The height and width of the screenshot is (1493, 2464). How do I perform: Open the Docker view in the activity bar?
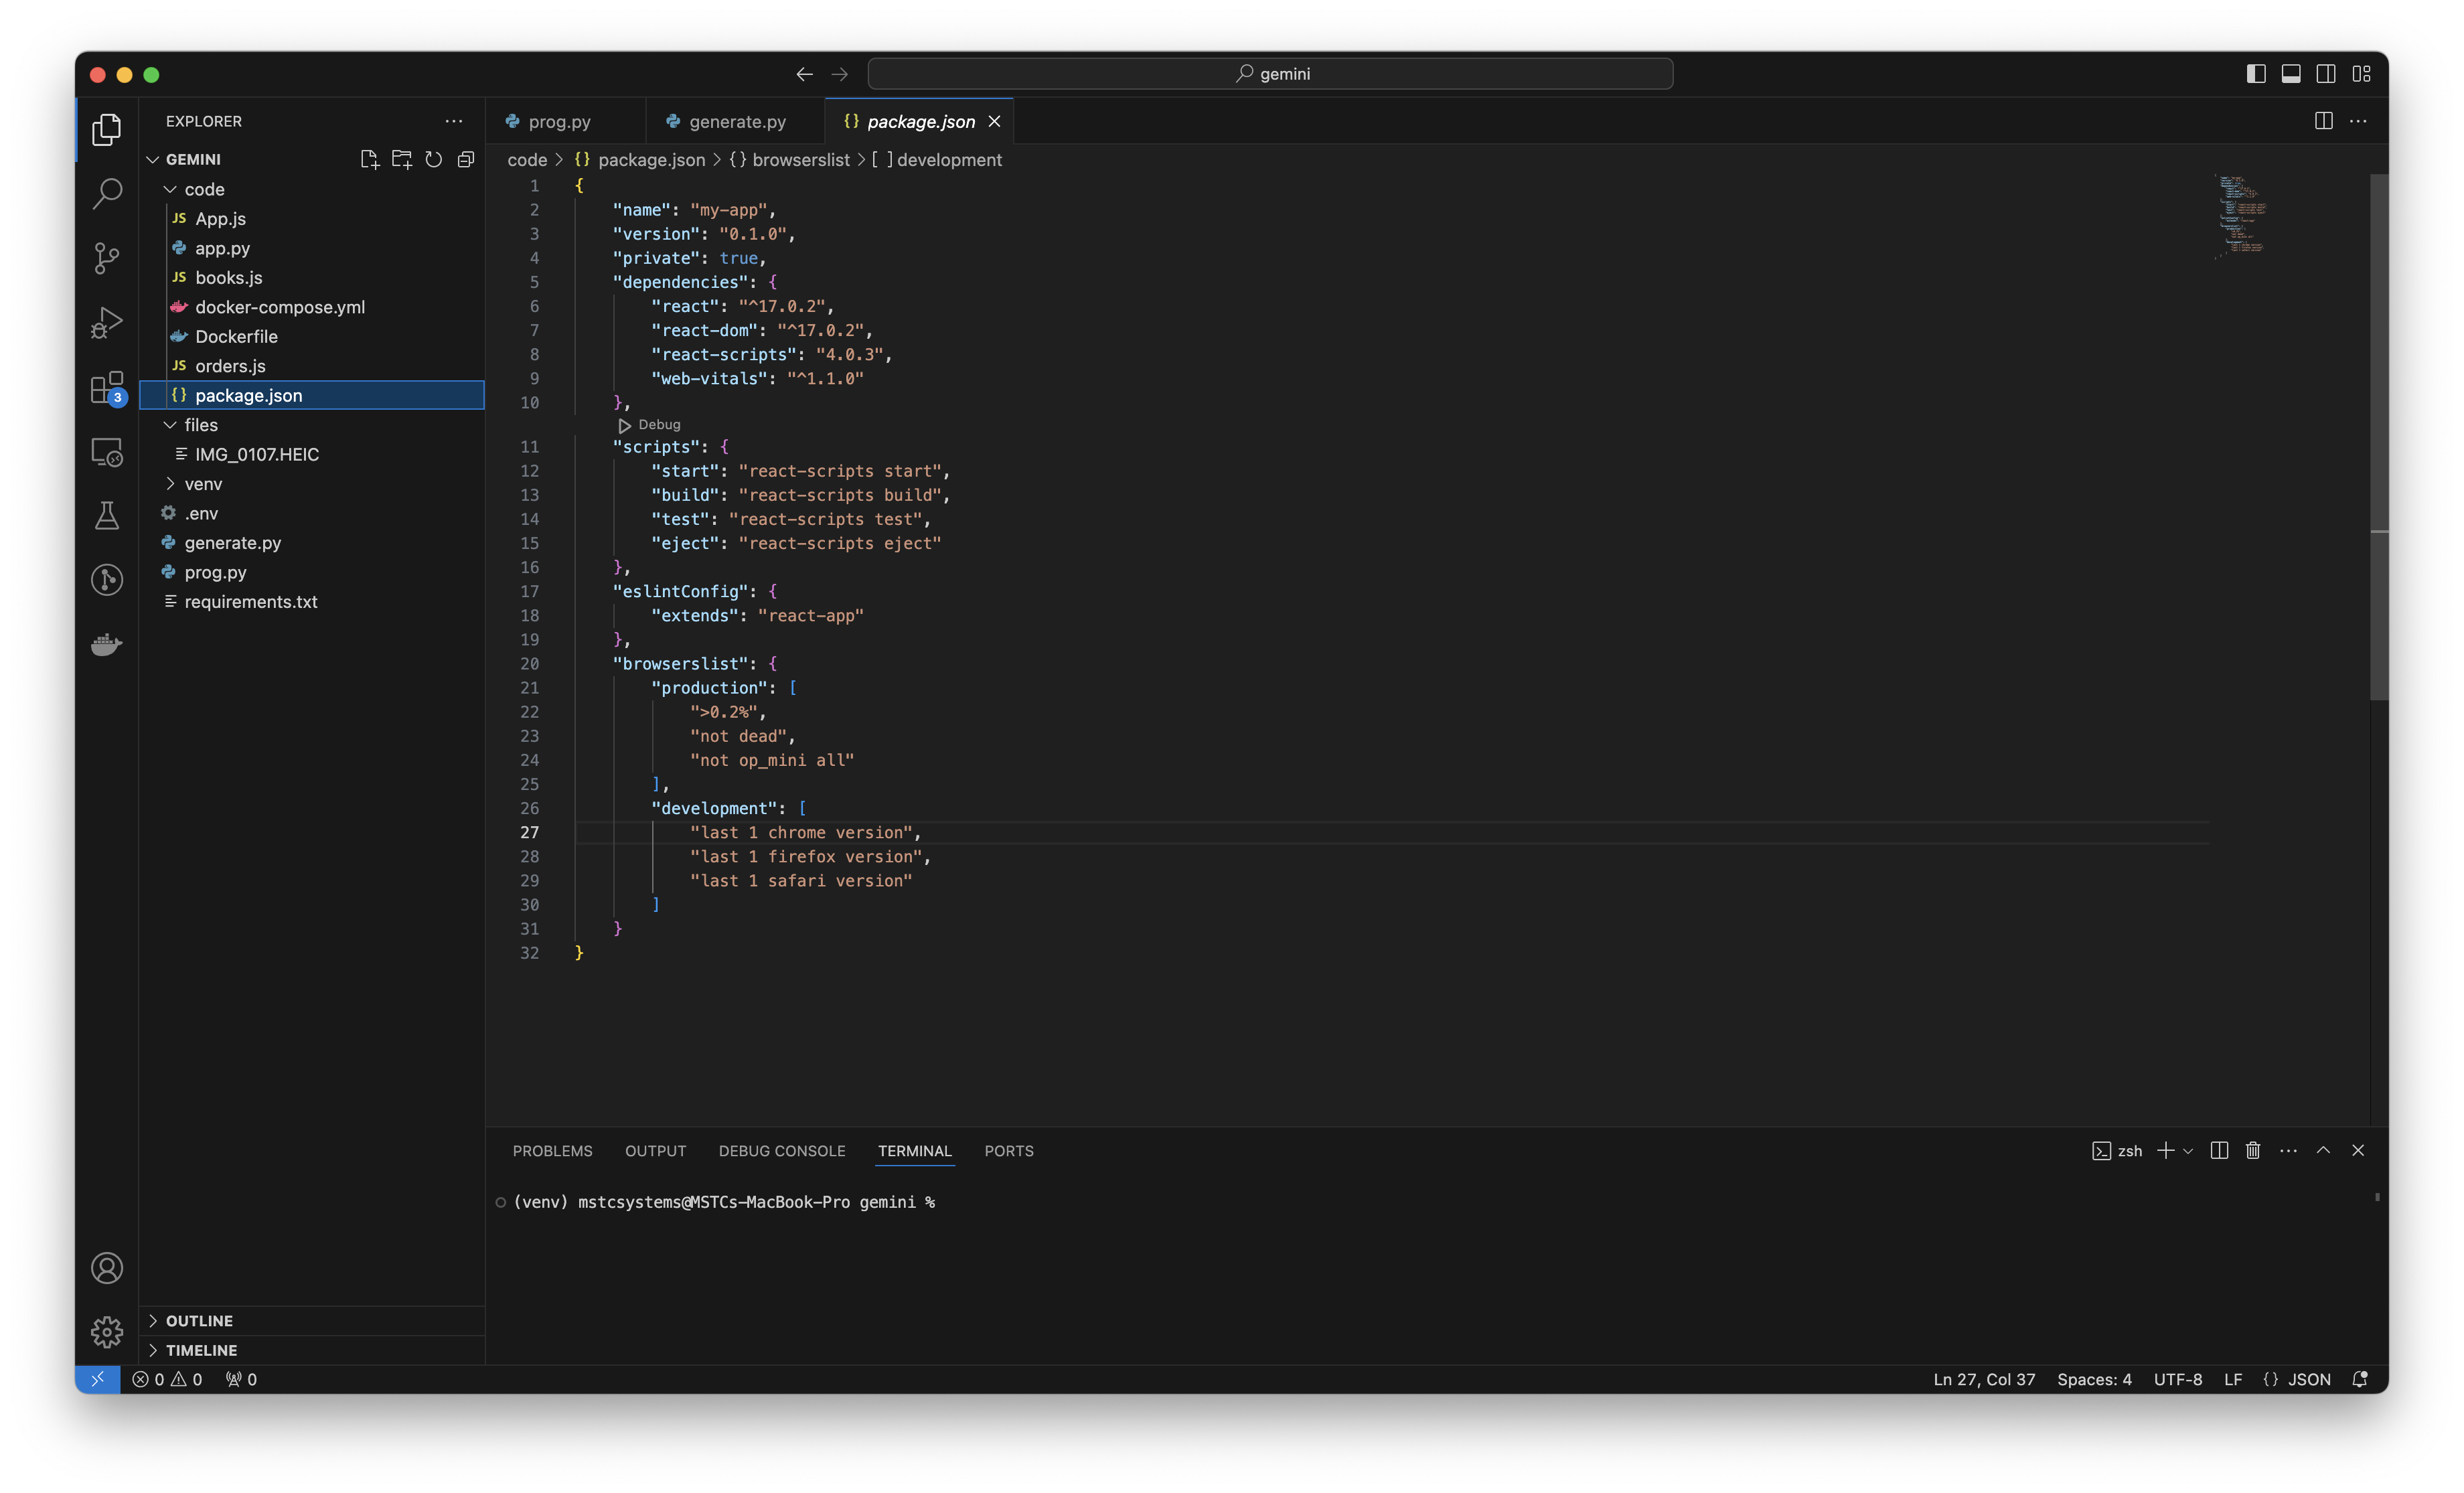point(107,645)
